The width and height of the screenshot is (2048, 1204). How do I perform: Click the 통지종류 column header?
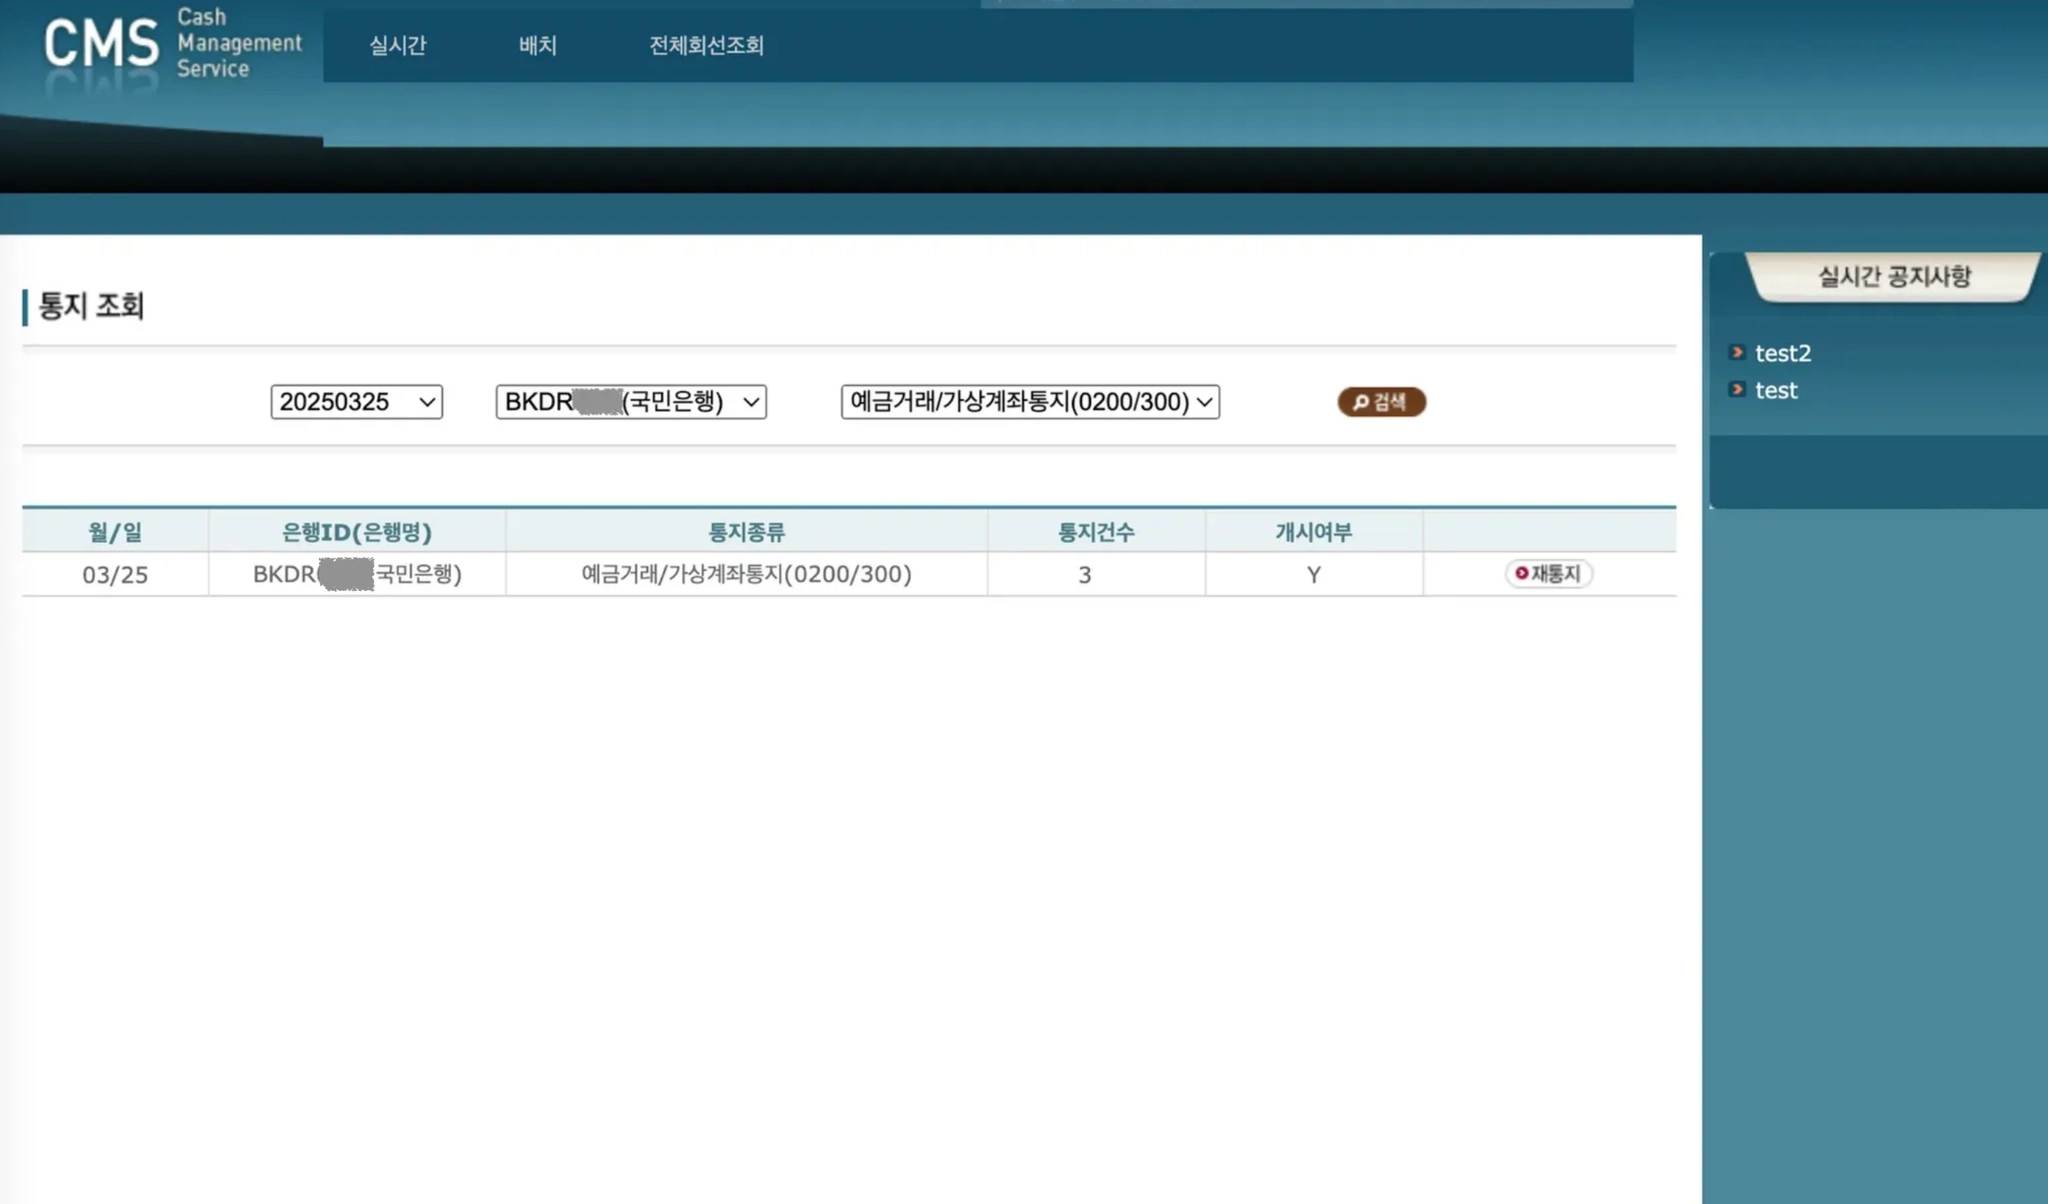click(x=746, y=532)
